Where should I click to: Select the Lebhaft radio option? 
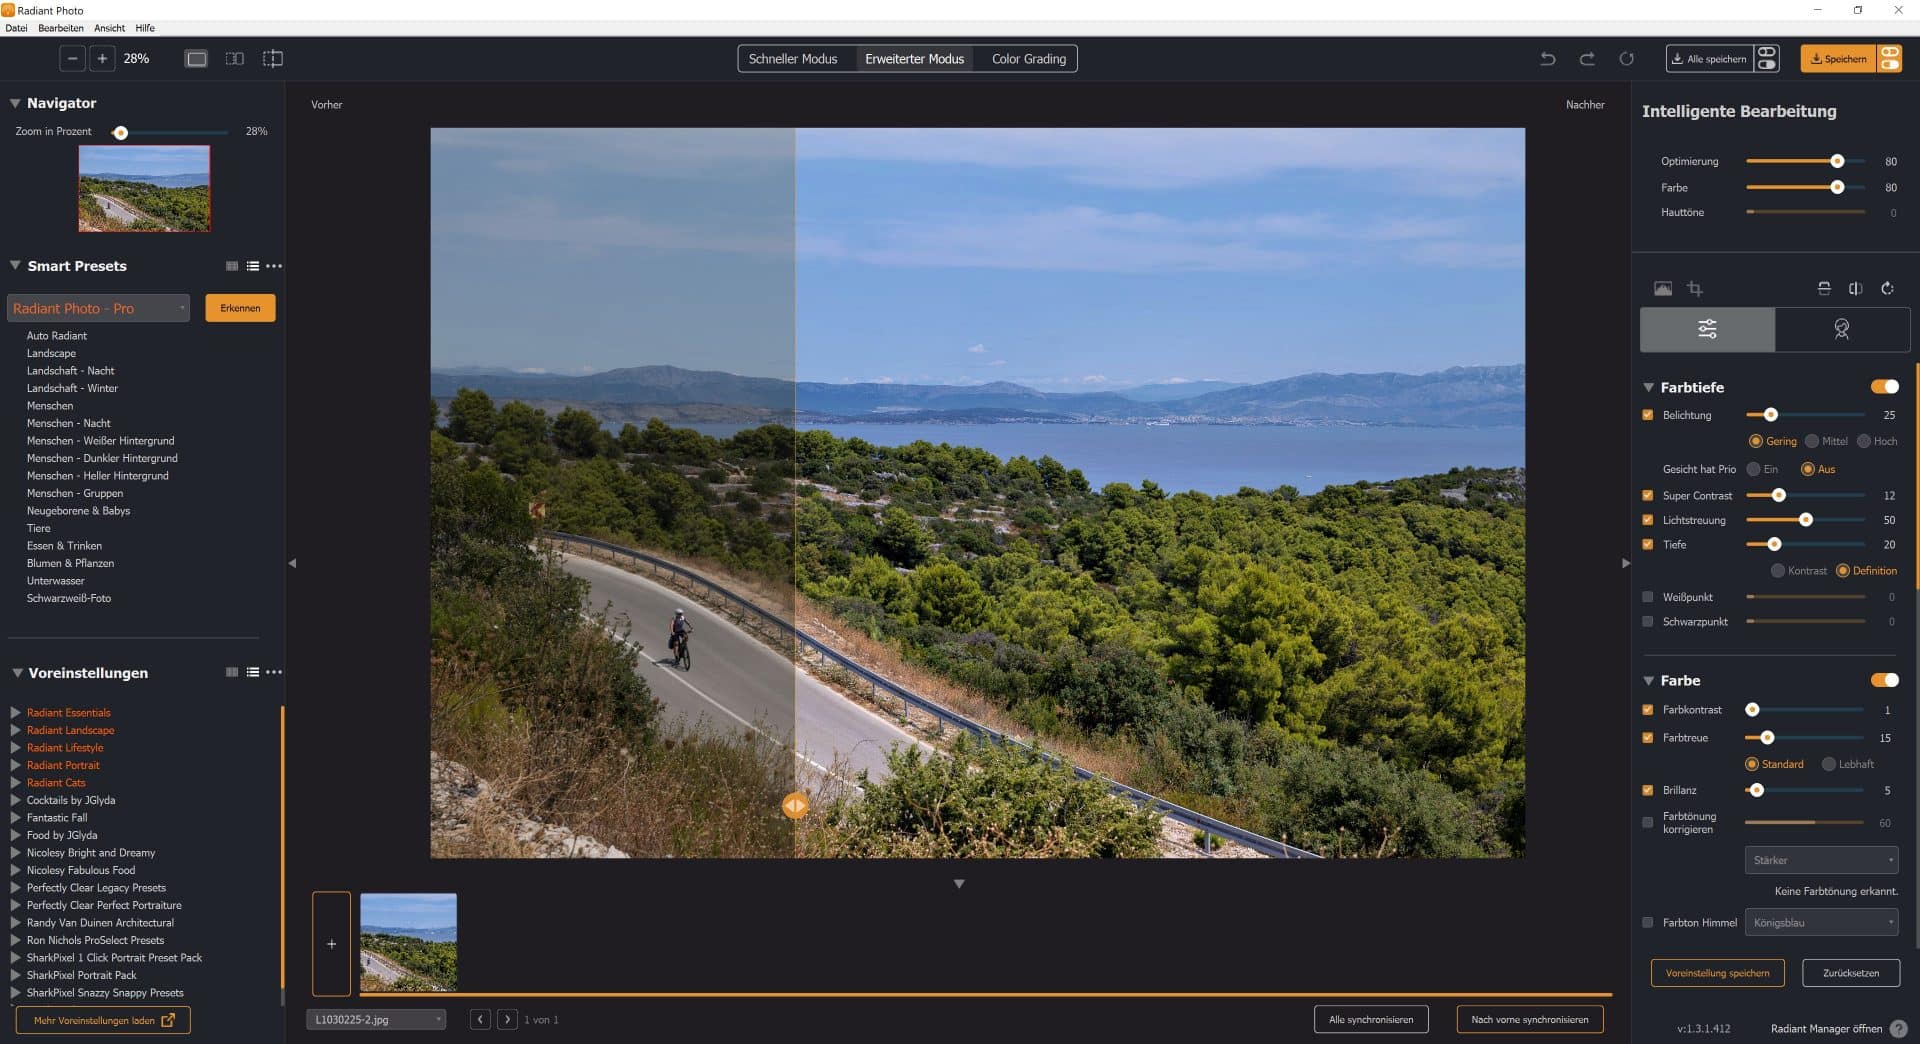point(1829,764)
